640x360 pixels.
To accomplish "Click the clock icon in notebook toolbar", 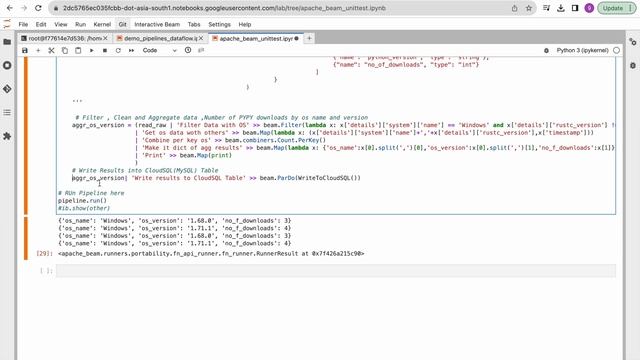I will tap(188, 50).
